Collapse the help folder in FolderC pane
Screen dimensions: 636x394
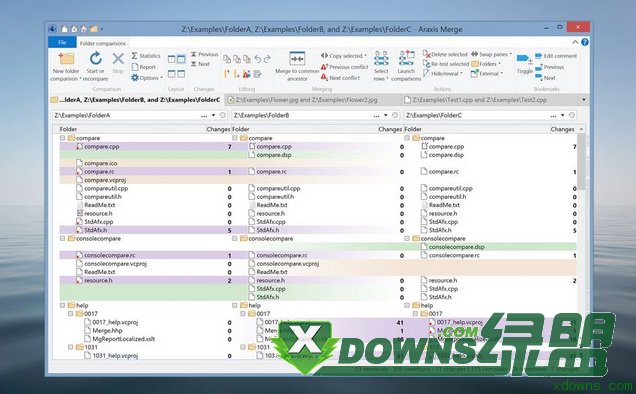[407, 305]
